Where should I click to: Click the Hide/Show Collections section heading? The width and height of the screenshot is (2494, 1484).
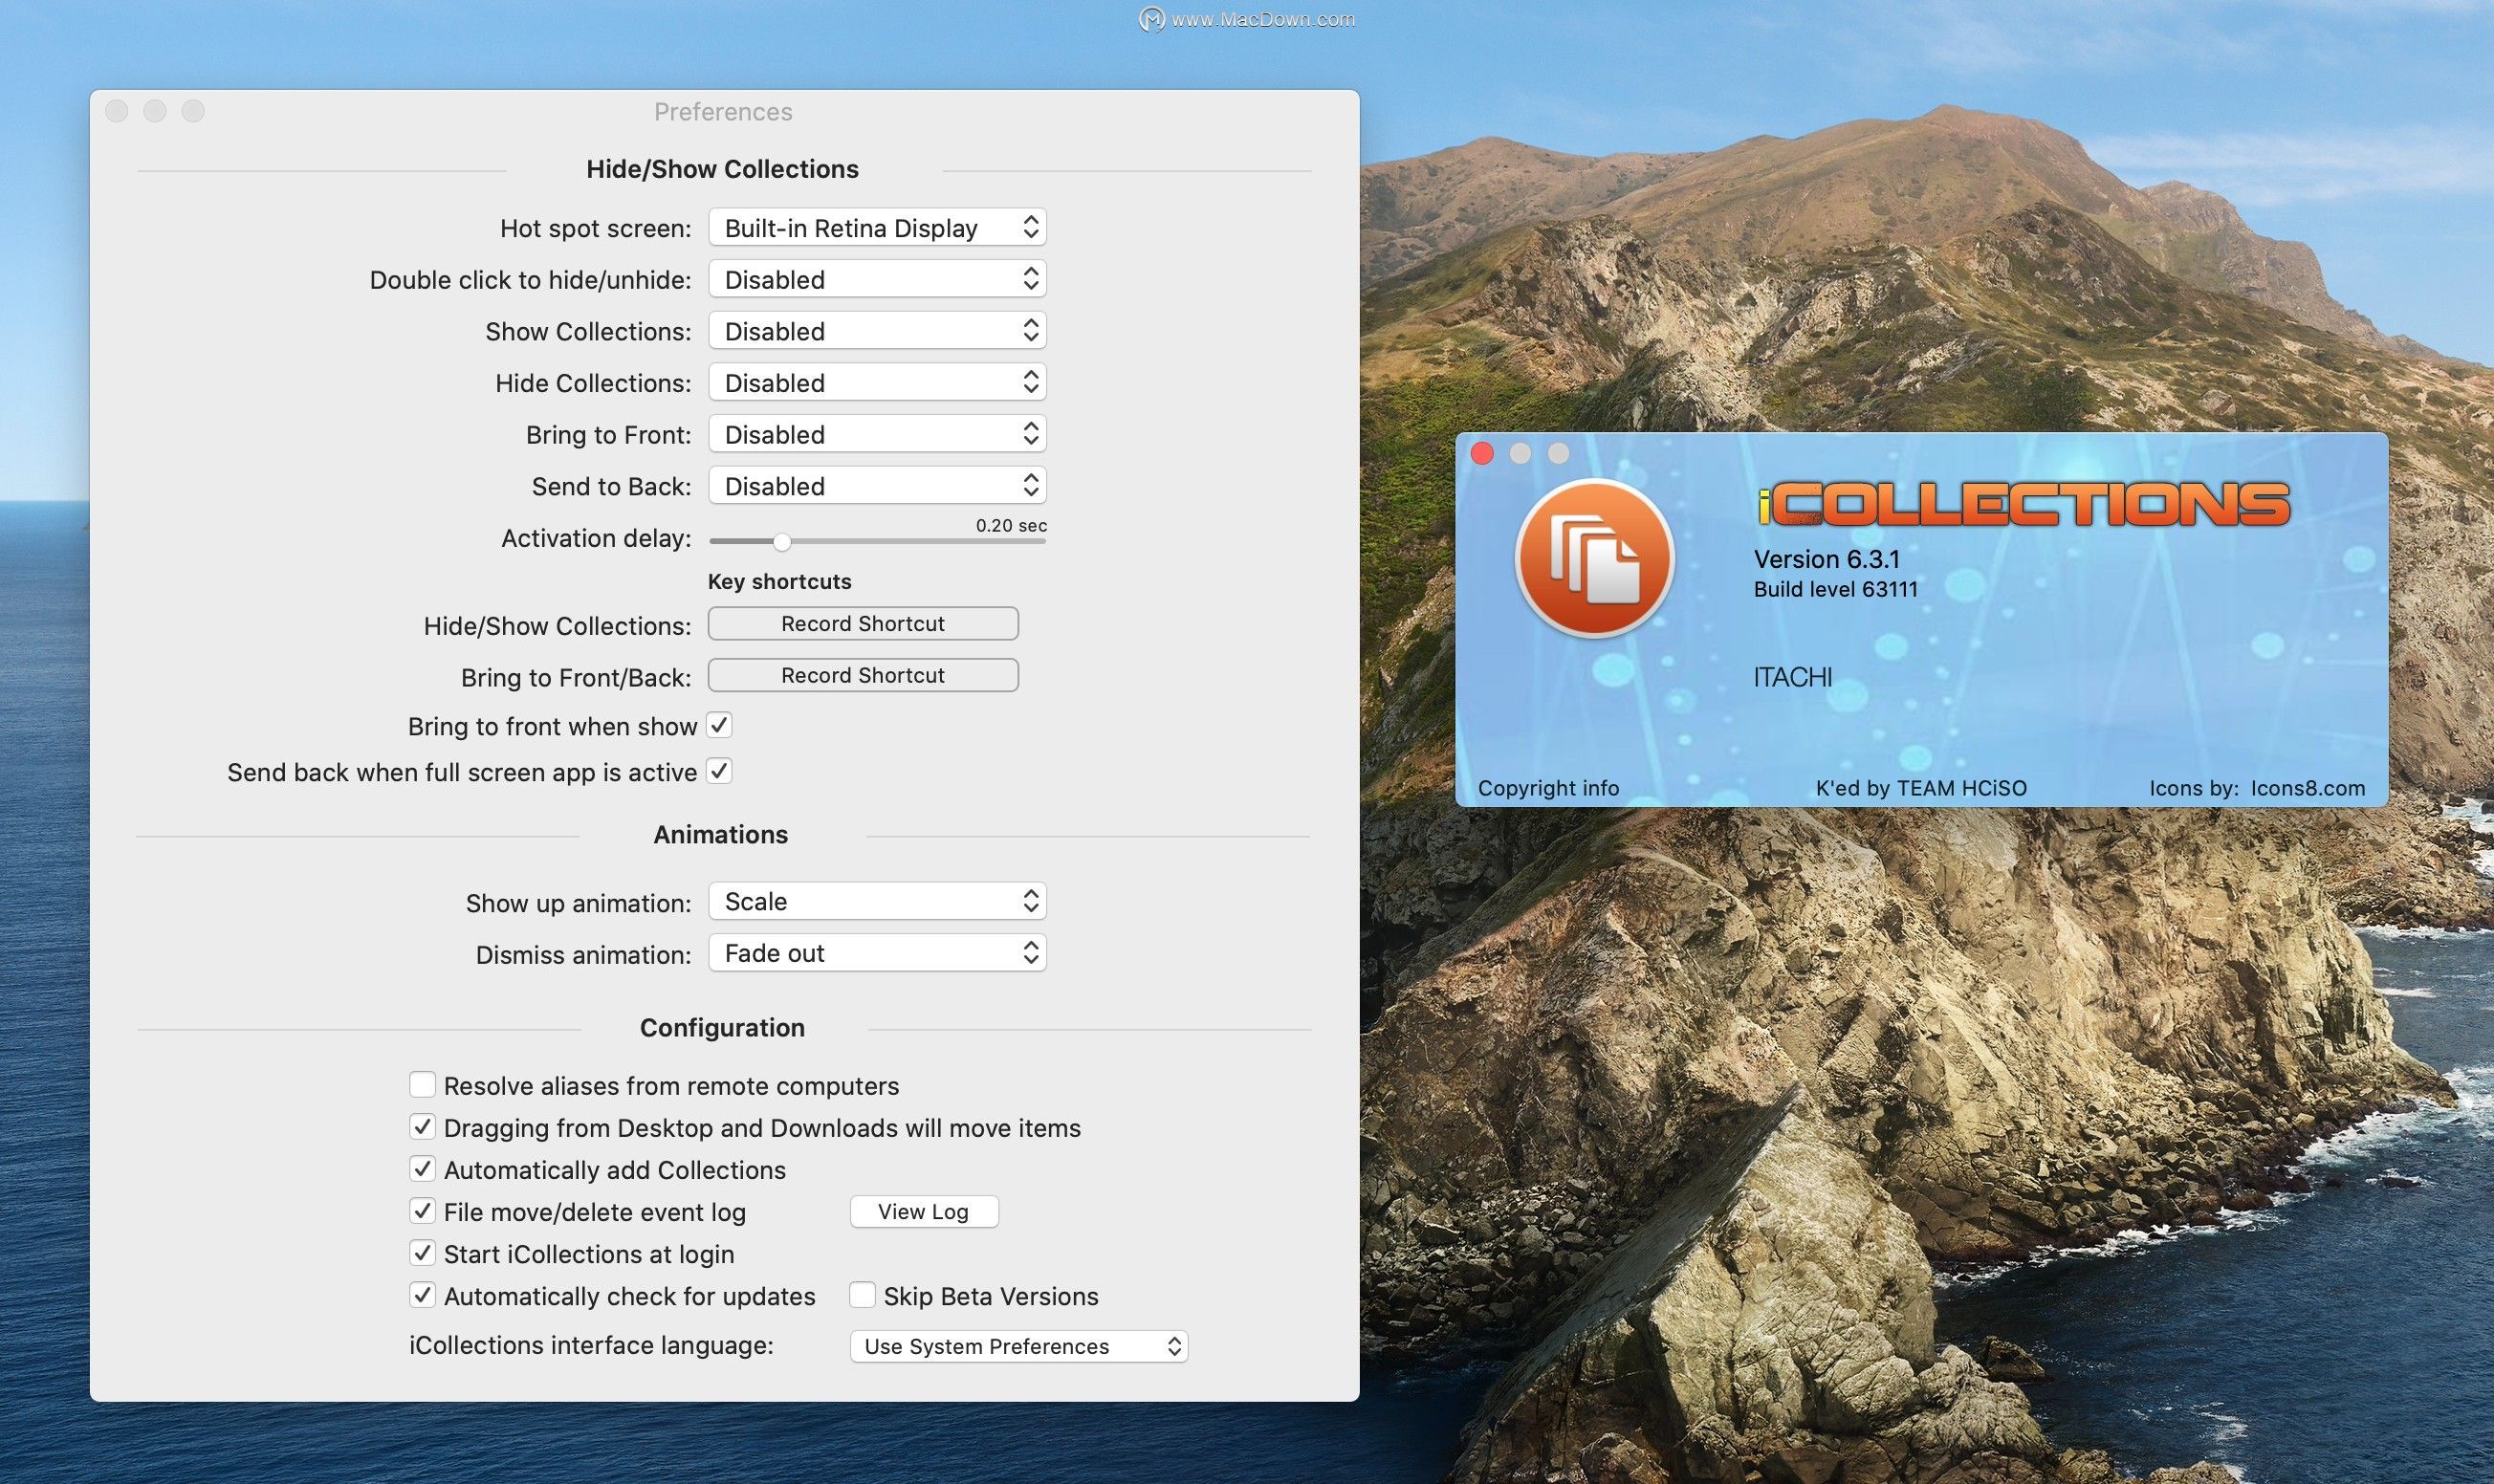(x=722, y=169)
